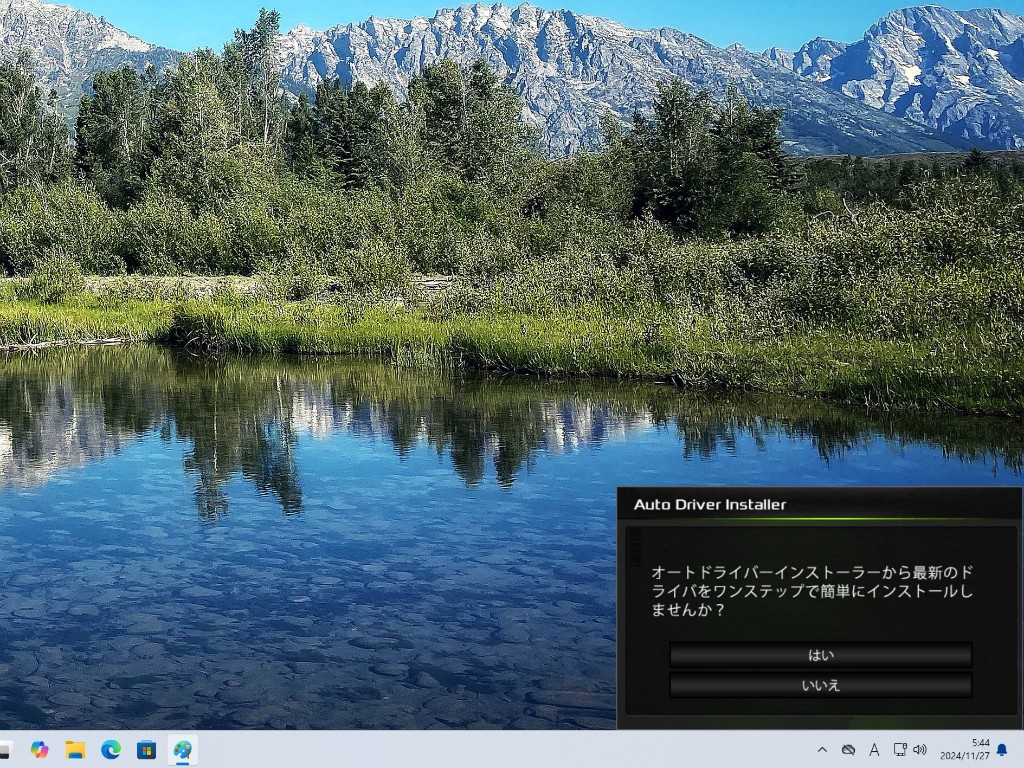Open notifications with the bell icon
This screenshot has height=768, width=1024.
tap(1002, 749)
